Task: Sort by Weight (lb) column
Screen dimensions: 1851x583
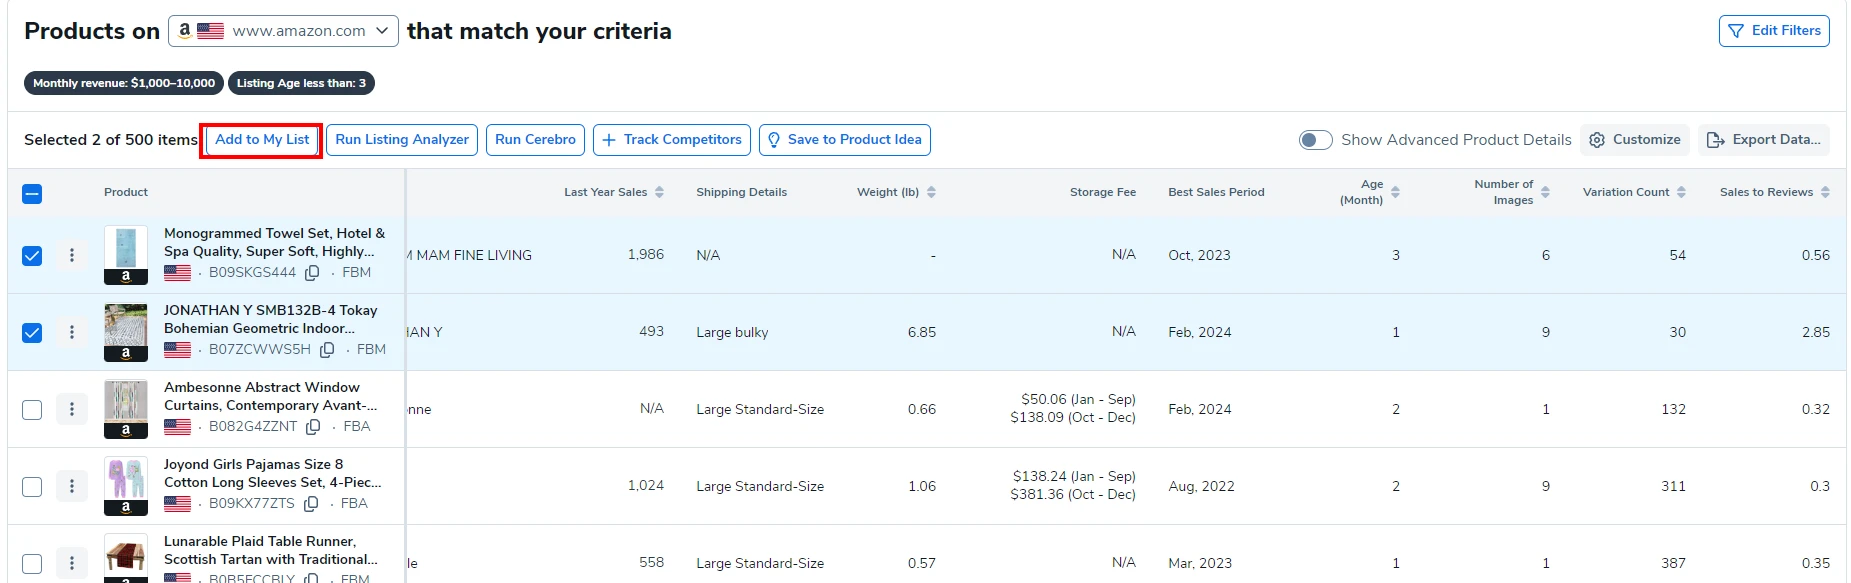Action: [x=931, y=192]
